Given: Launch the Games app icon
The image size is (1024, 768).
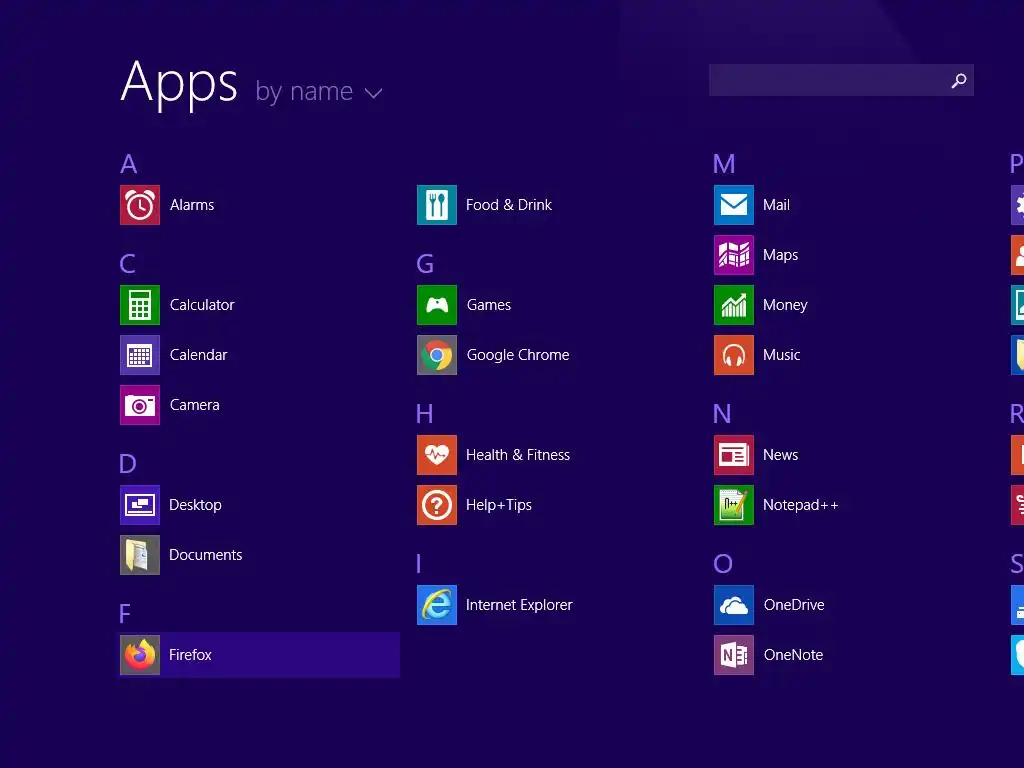Looking at the screenshot, I should [x=437, y=305].
